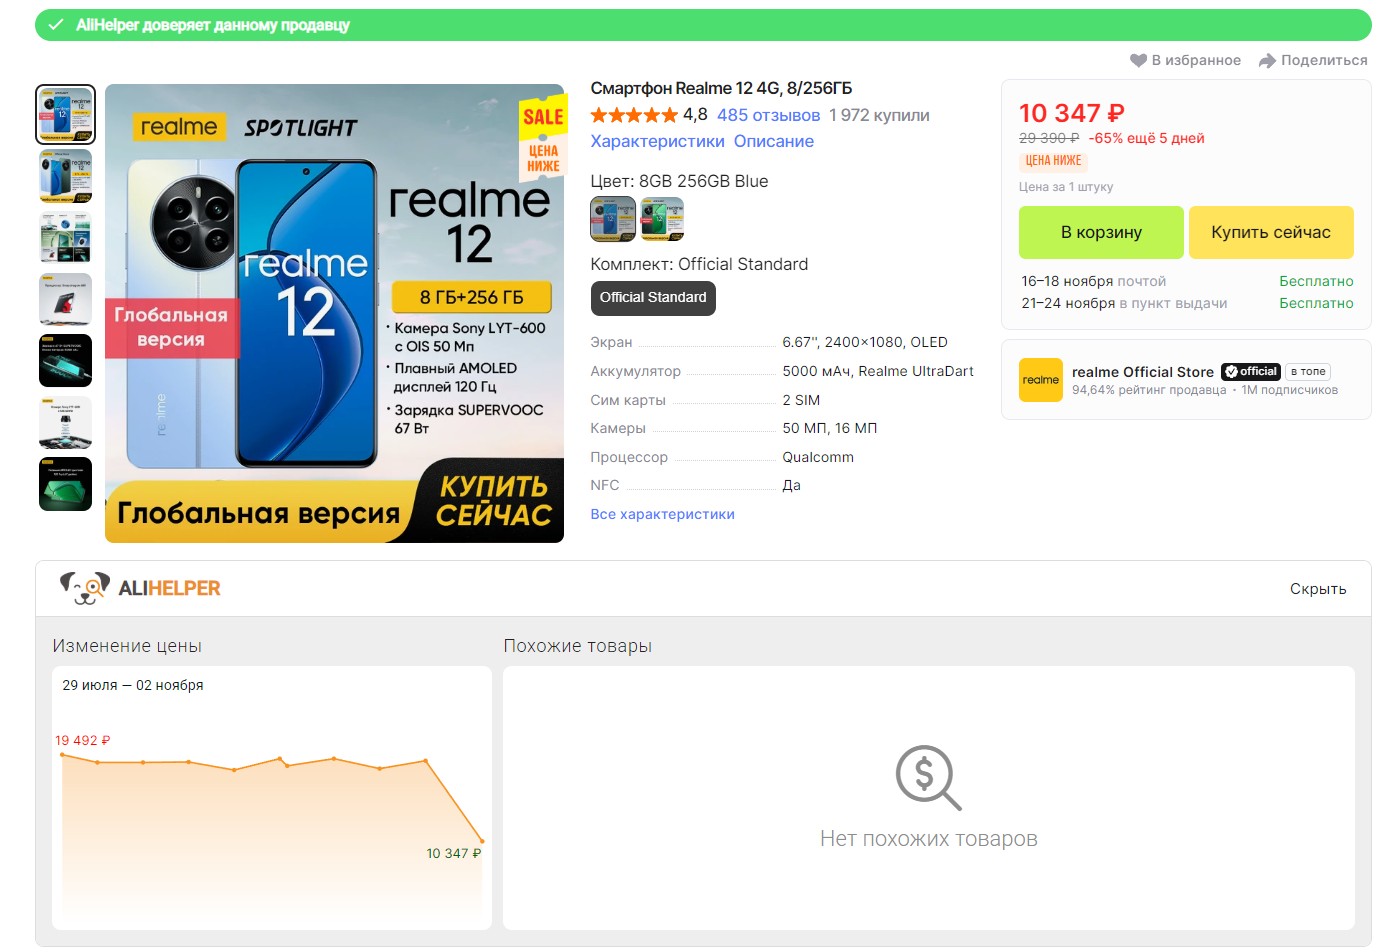Choose the Official Standard bundle option
The width and height of the screenshot is (1381, 952).
coord(653,298)
